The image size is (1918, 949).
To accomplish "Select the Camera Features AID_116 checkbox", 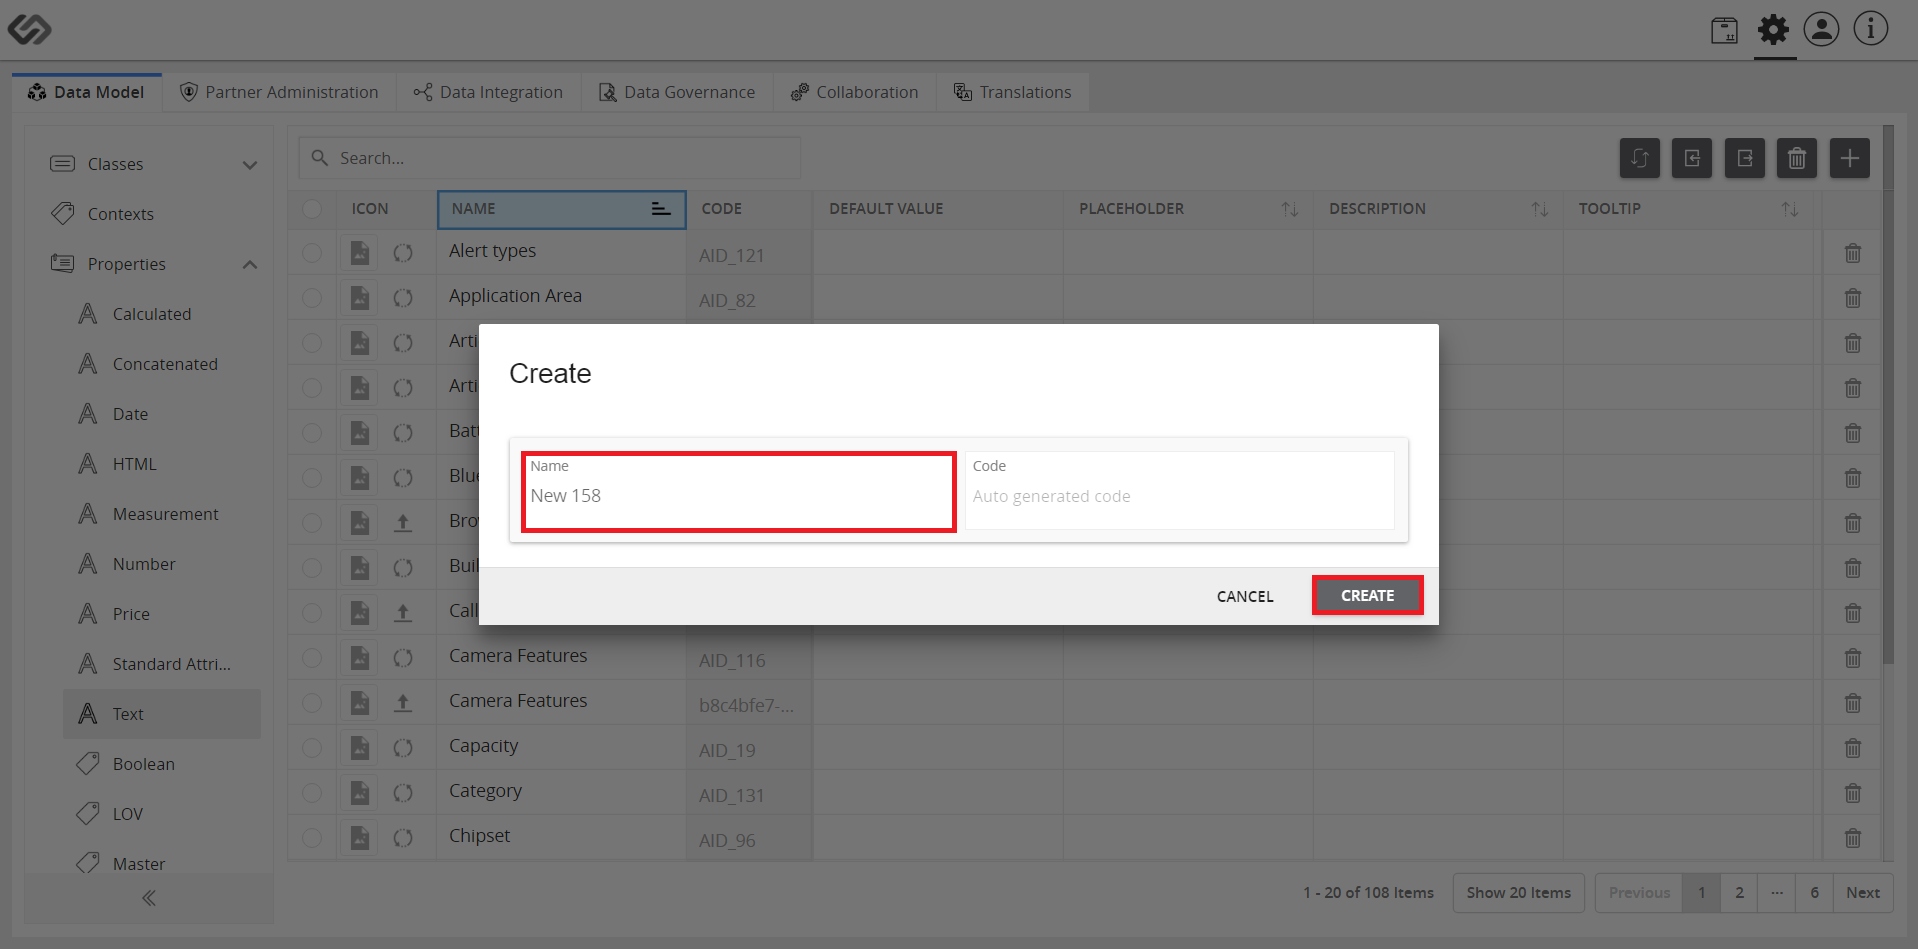I will tap(312, 658).
